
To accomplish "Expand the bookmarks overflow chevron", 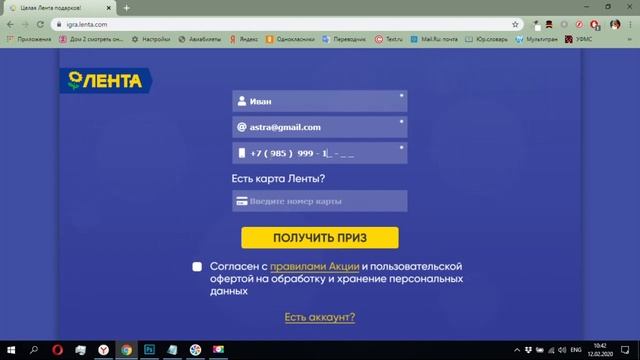I will coord(629,39).
